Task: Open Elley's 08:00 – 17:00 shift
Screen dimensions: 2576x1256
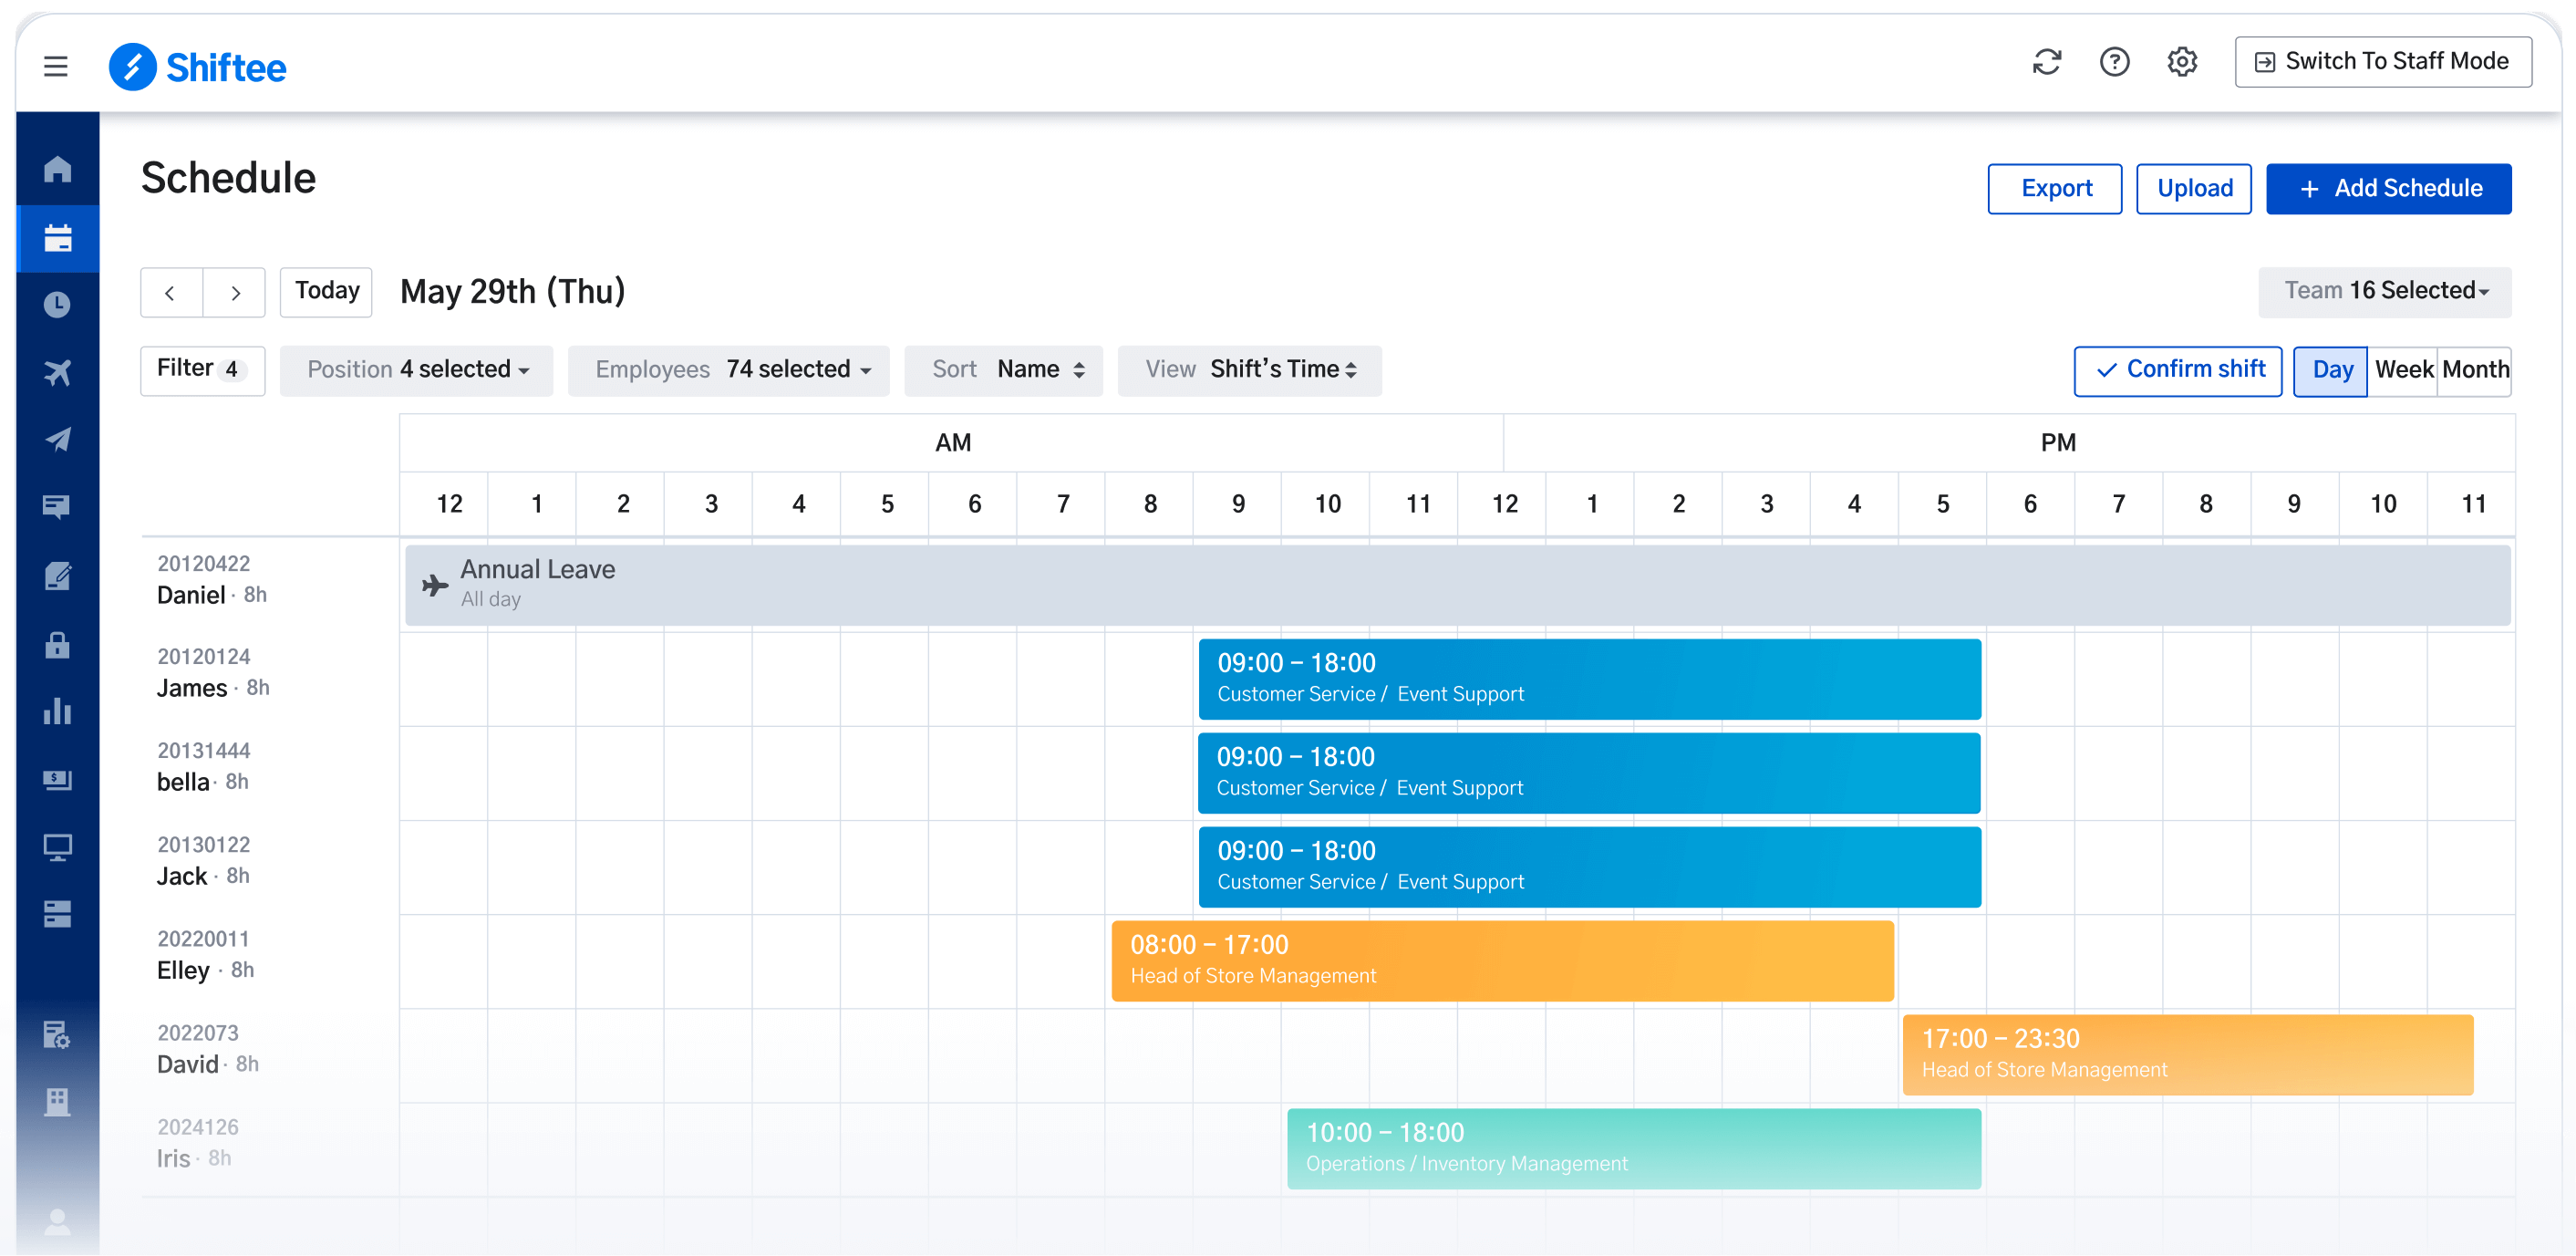Action: [1502, 961]
